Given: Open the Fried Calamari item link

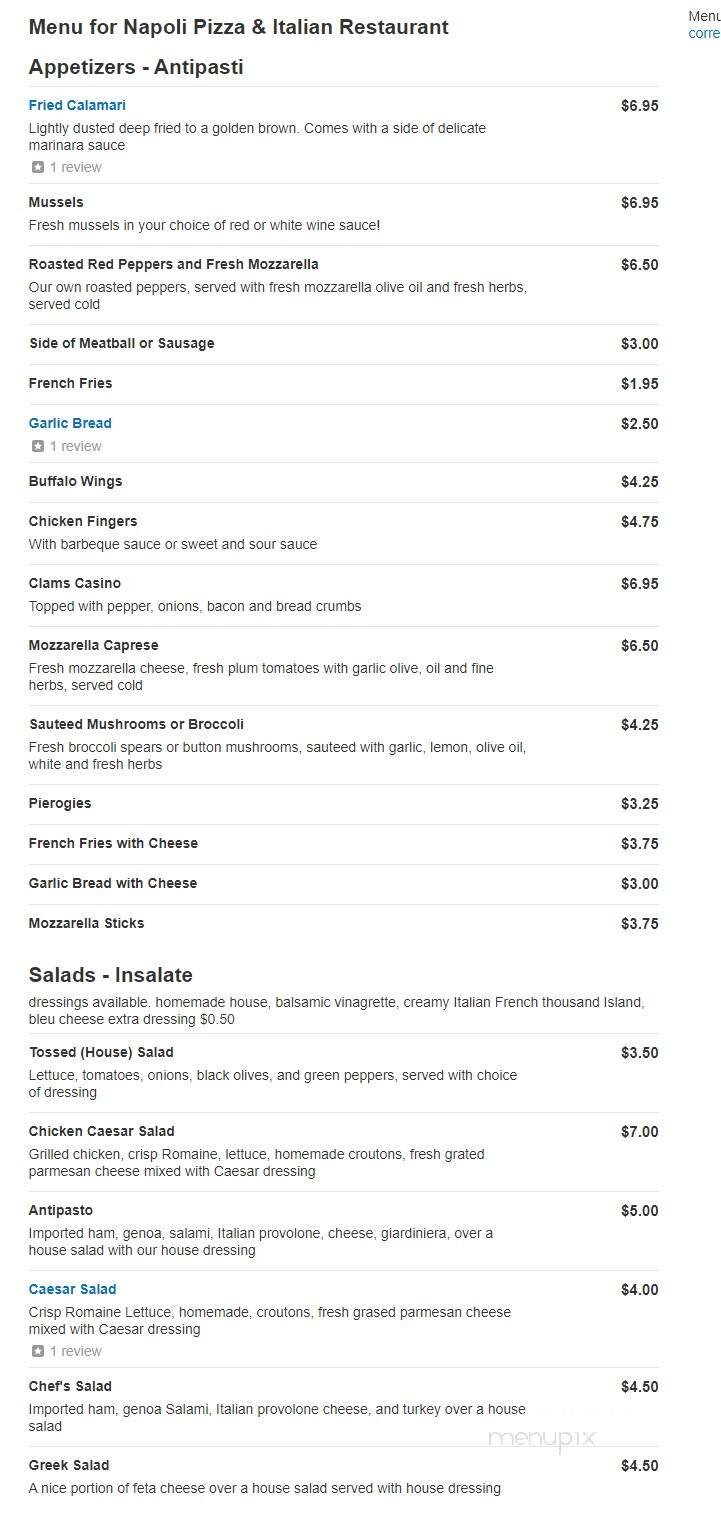Looking at the screenshot, I should pyautogui.click(x=77, y=104).
